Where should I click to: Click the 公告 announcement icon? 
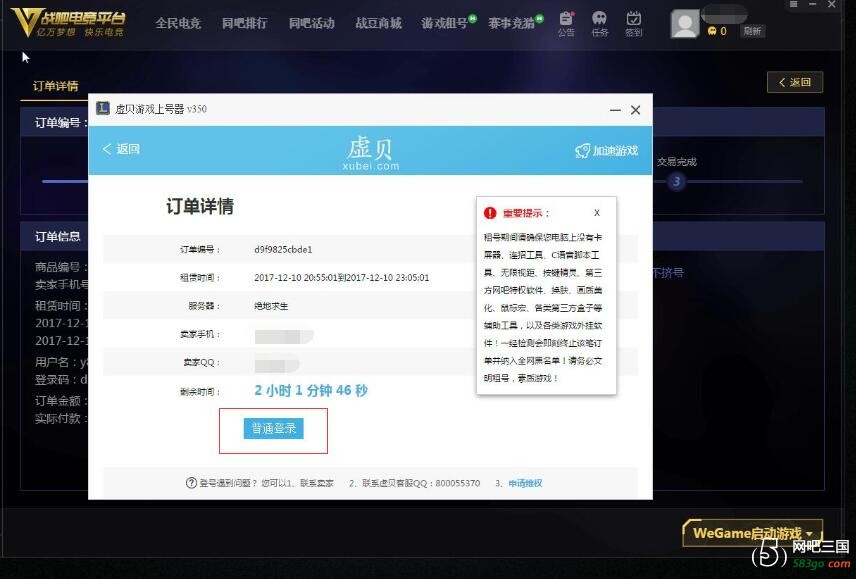(x=566, y=24)
